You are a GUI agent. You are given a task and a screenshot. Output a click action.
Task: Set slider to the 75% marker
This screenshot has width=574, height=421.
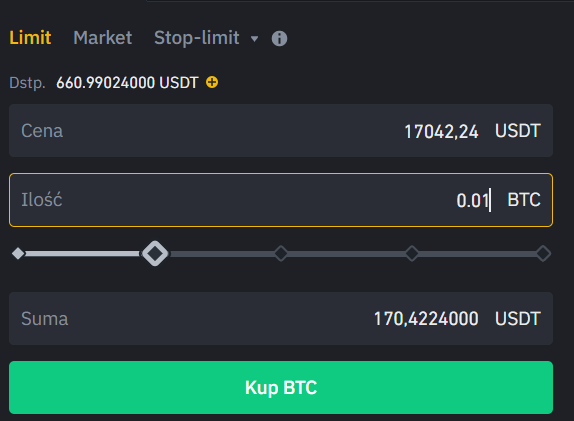click(x=412, y=253)
